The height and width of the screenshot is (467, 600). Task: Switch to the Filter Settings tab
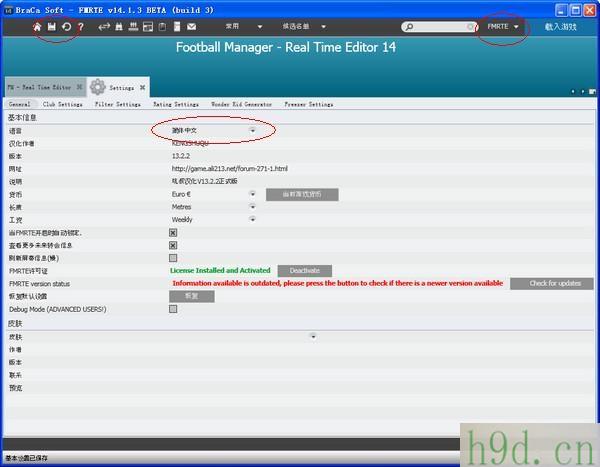point(117,104)
